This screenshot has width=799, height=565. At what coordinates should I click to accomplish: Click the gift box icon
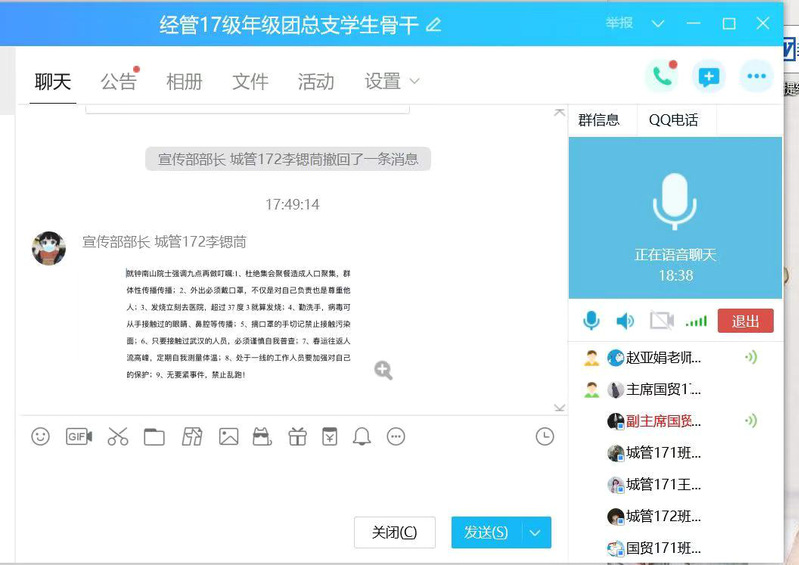coord(297,436)
